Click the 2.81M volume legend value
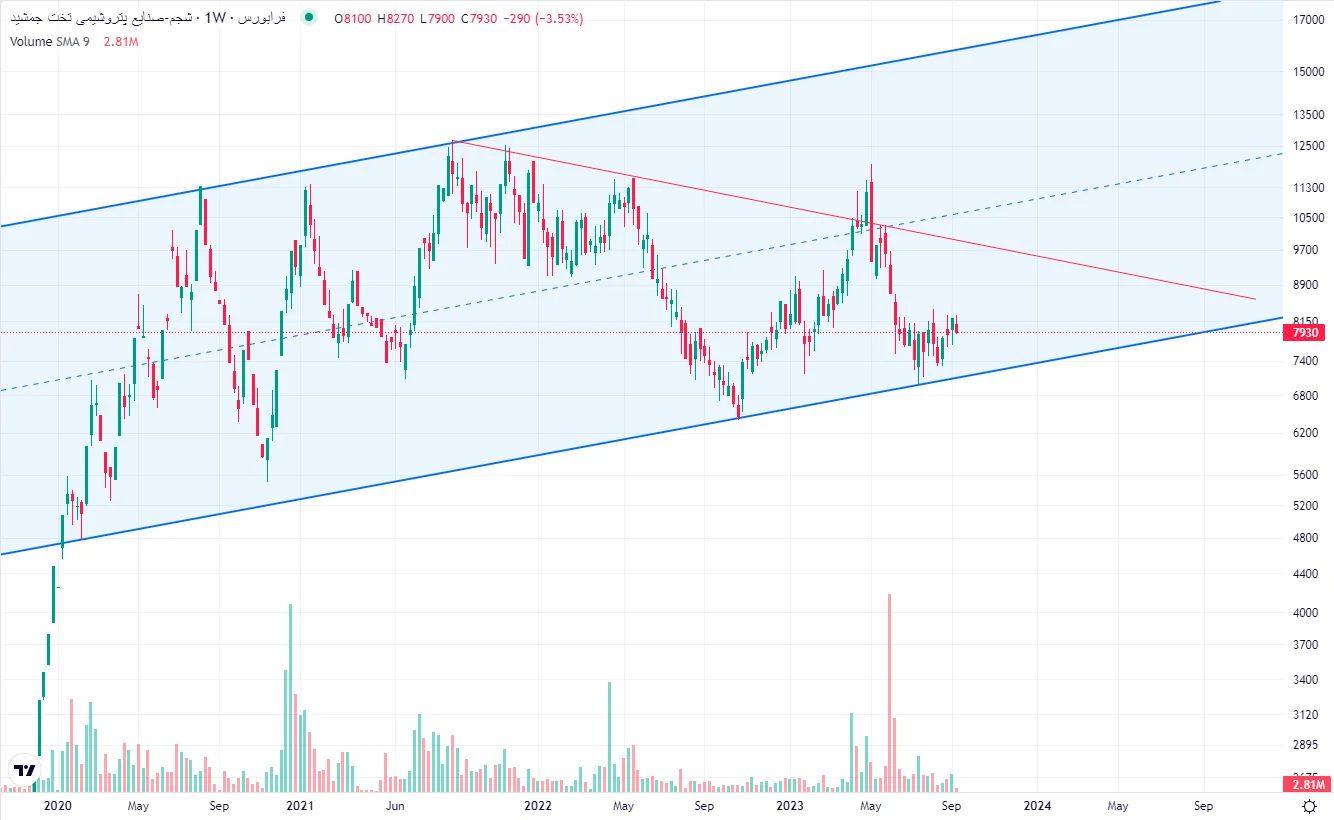Viewport: 1334px width, 820px height. [119, 41]
